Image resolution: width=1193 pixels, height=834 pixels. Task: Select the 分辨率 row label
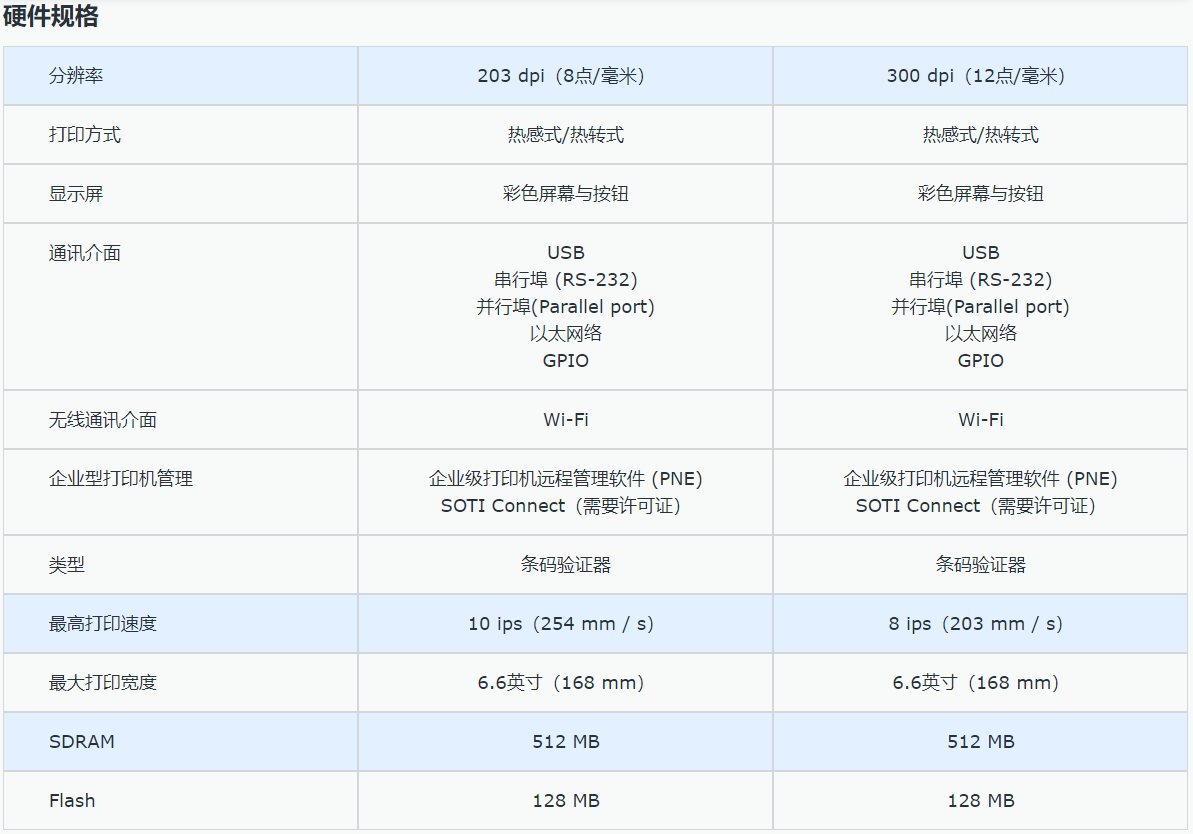click(76, 76)
